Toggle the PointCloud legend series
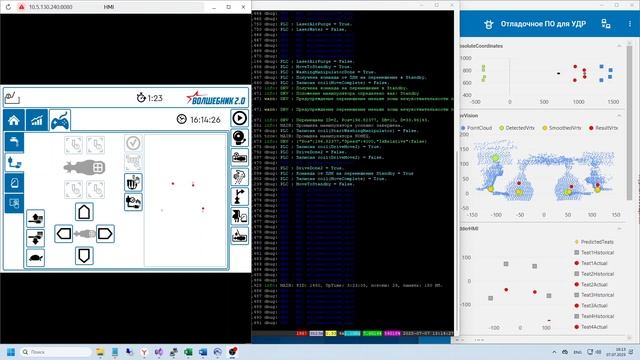The image size is (640, 360). tap(476, 128)
